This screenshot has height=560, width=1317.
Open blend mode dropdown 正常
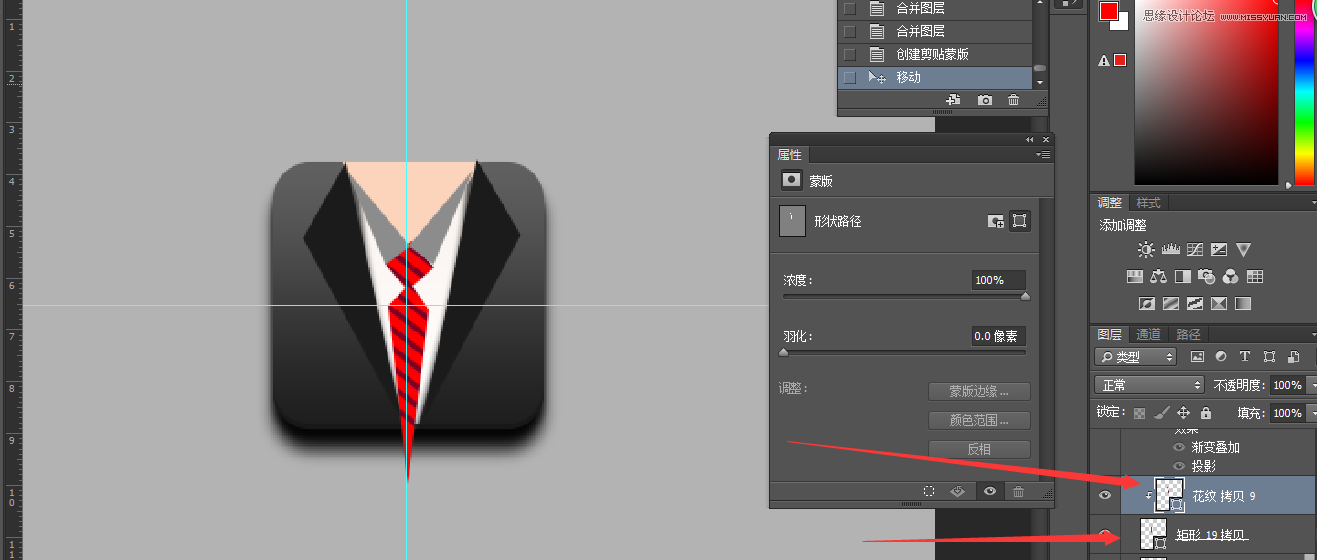click(1149, 385)
